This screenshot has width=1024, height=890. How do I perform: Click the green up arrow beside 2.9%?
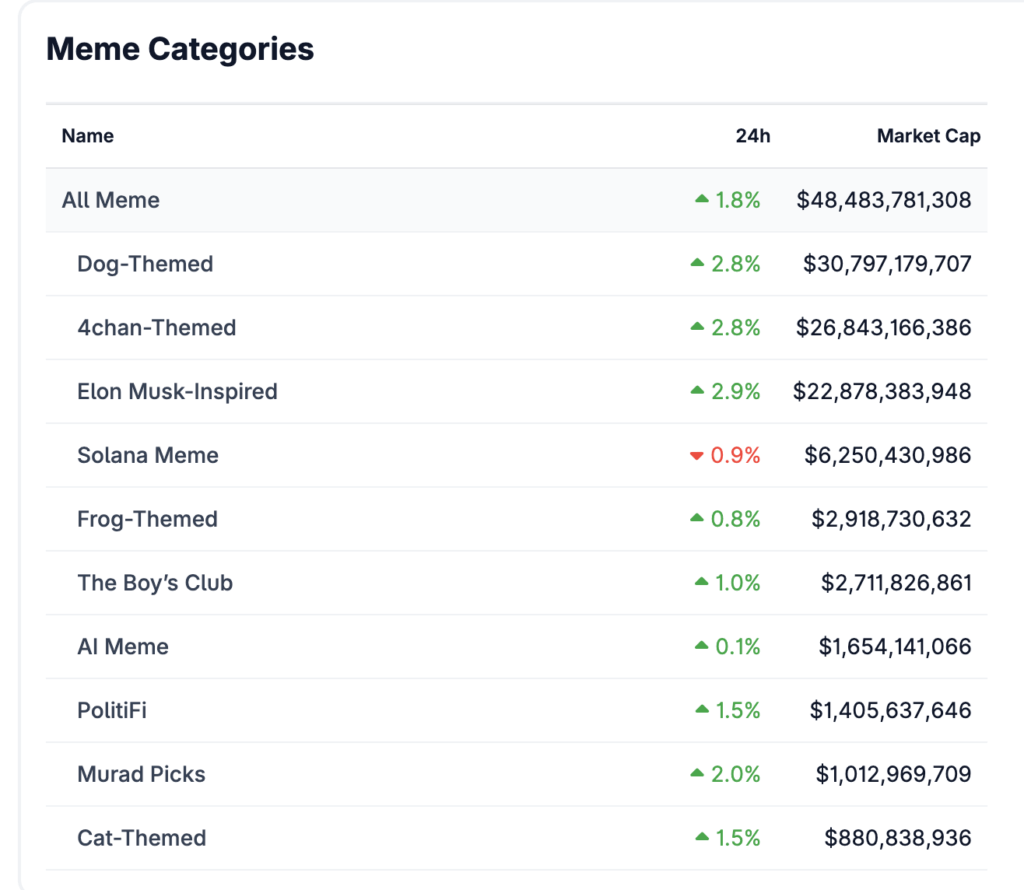click(697, 390)
